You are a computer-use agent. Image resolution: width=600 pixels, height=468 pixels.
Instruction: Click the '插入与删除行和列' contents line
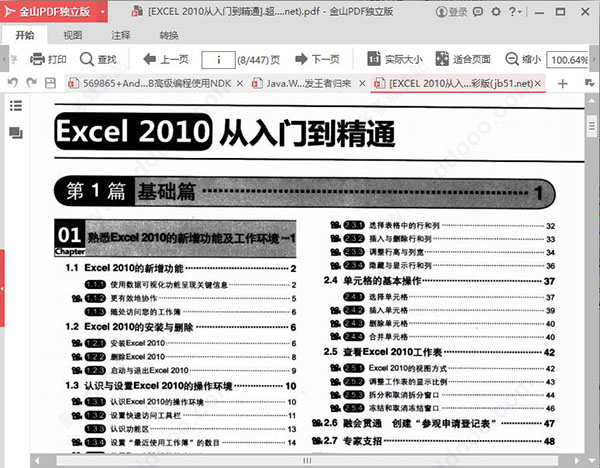(x=442, y=239)
